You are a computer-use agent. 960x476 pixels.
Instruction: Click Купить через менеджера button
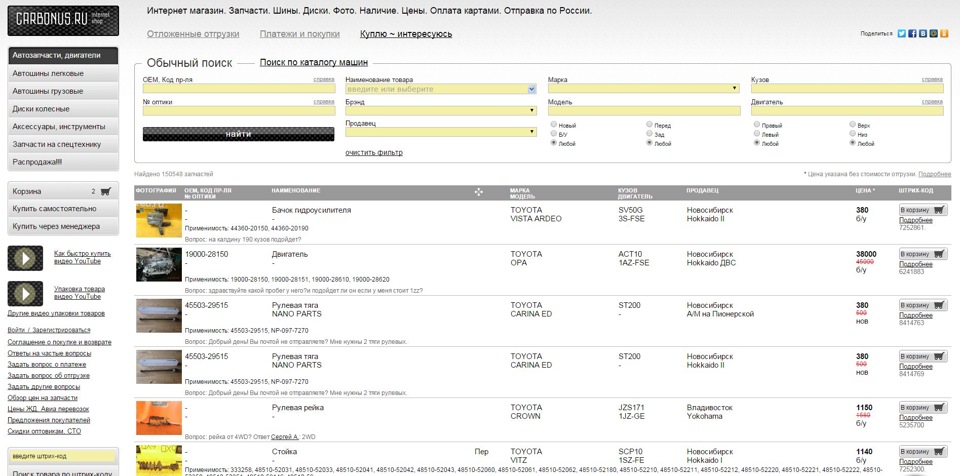[x=63, y=227]
